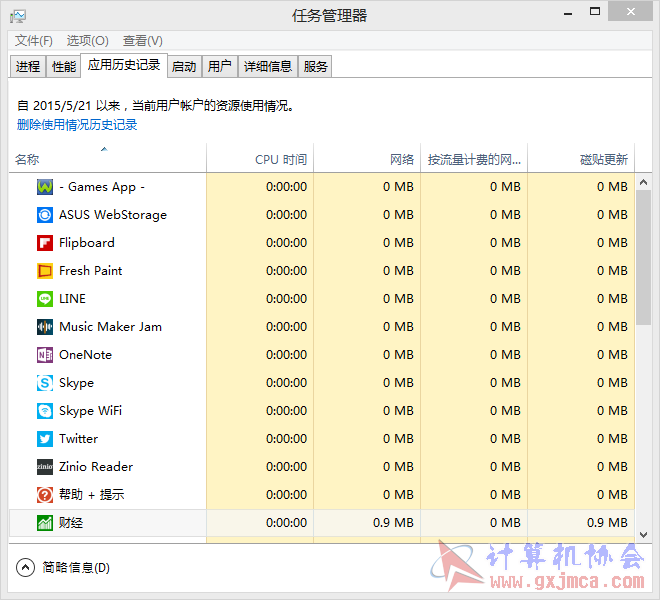The height and width of the screenshot is (600, 660).
Task: Click 删除使用情况历史记录 link
Action: click(77, 125)
